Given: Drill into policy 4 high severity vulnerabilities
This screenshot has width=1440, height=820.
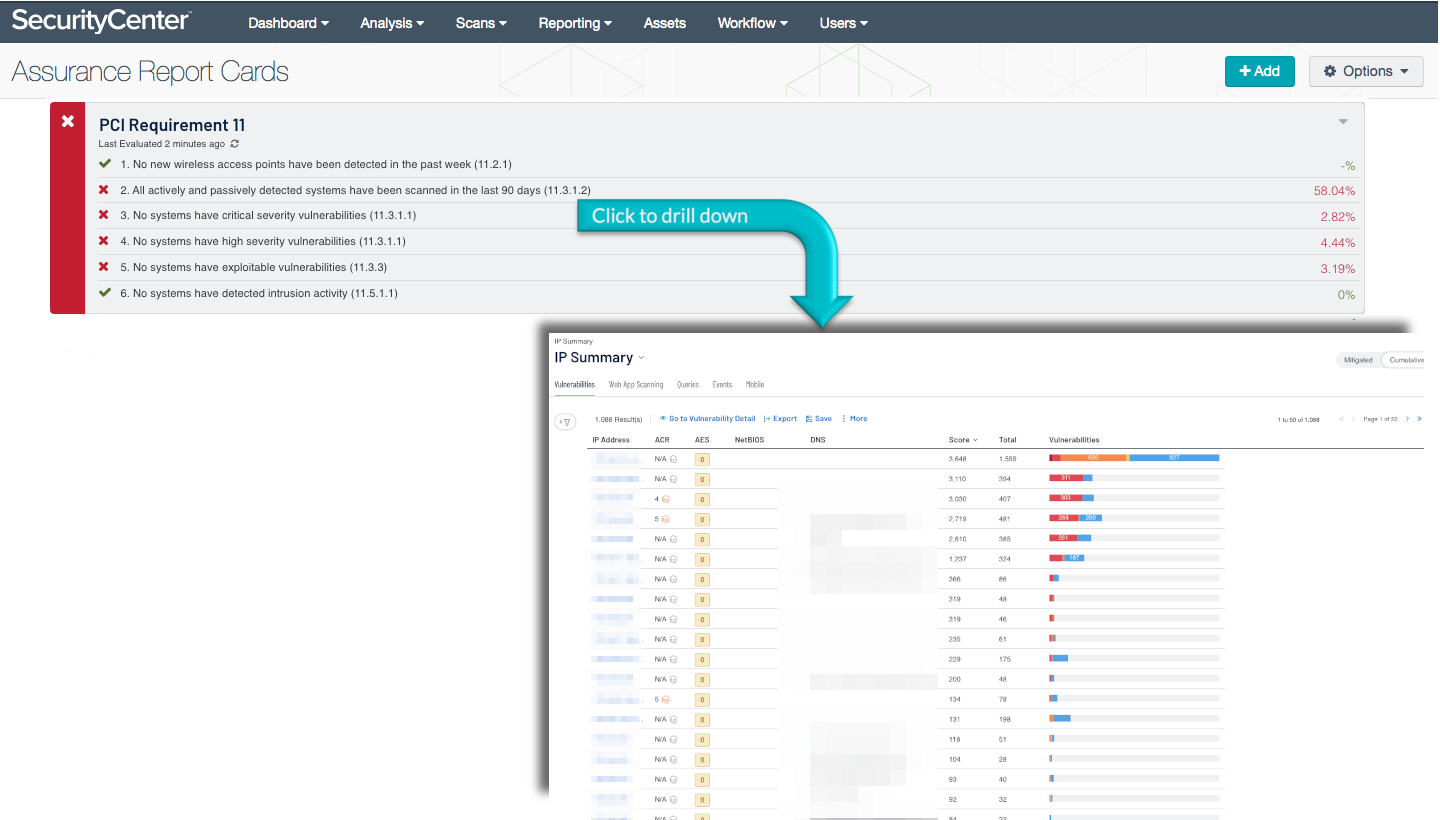Looking at the screenshot, I should (x=262, y=241).
